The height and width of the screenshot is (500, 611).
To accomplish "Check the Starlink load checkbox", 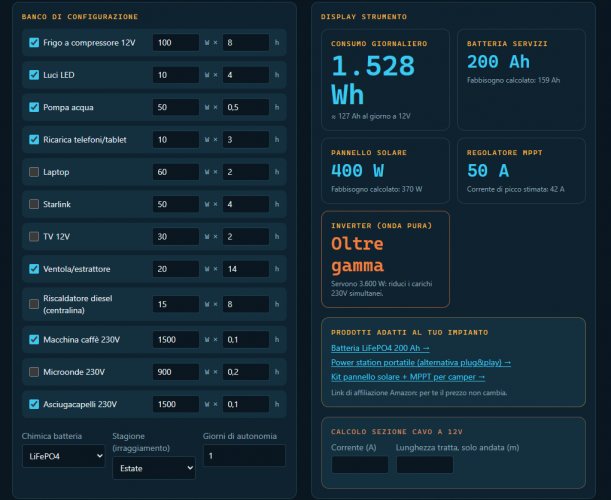I will [34, 204].
